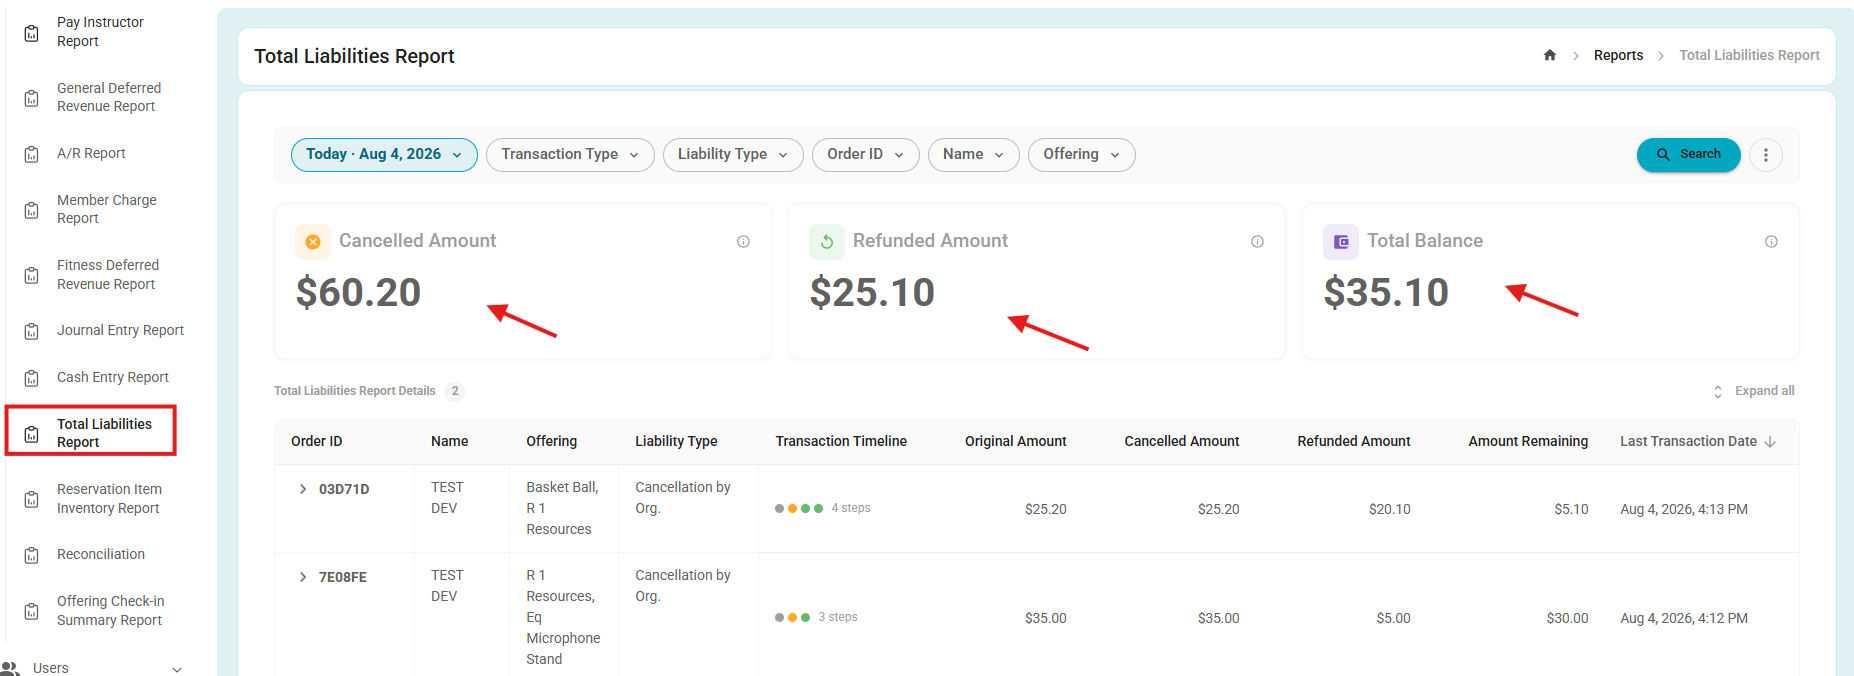Open Offering Check-in Summary Report menu item
The image size is (1854, 676).
(111, 610)
